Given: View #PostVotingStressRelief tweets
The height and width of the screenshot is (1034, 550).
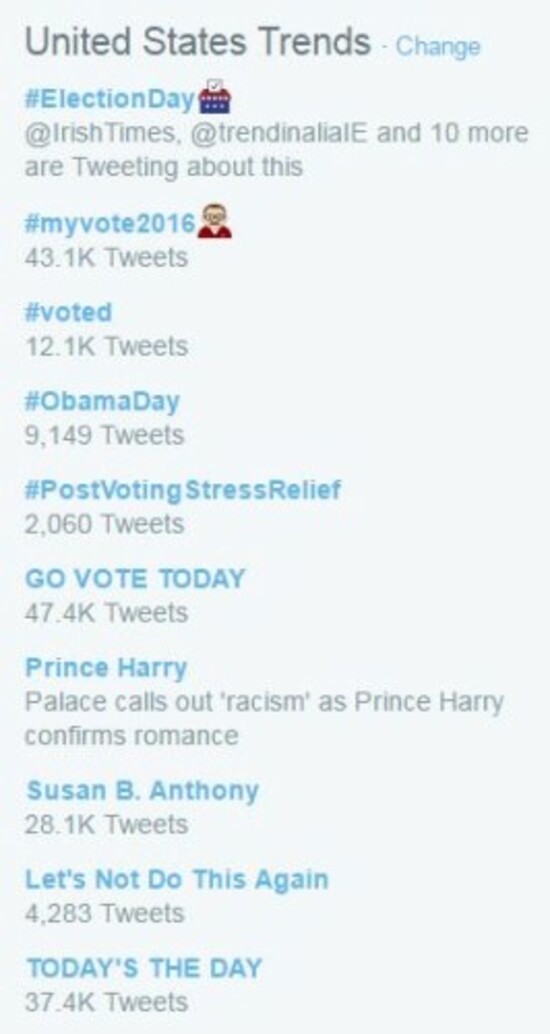Looking at the screenshot, I should click(183, 490).
